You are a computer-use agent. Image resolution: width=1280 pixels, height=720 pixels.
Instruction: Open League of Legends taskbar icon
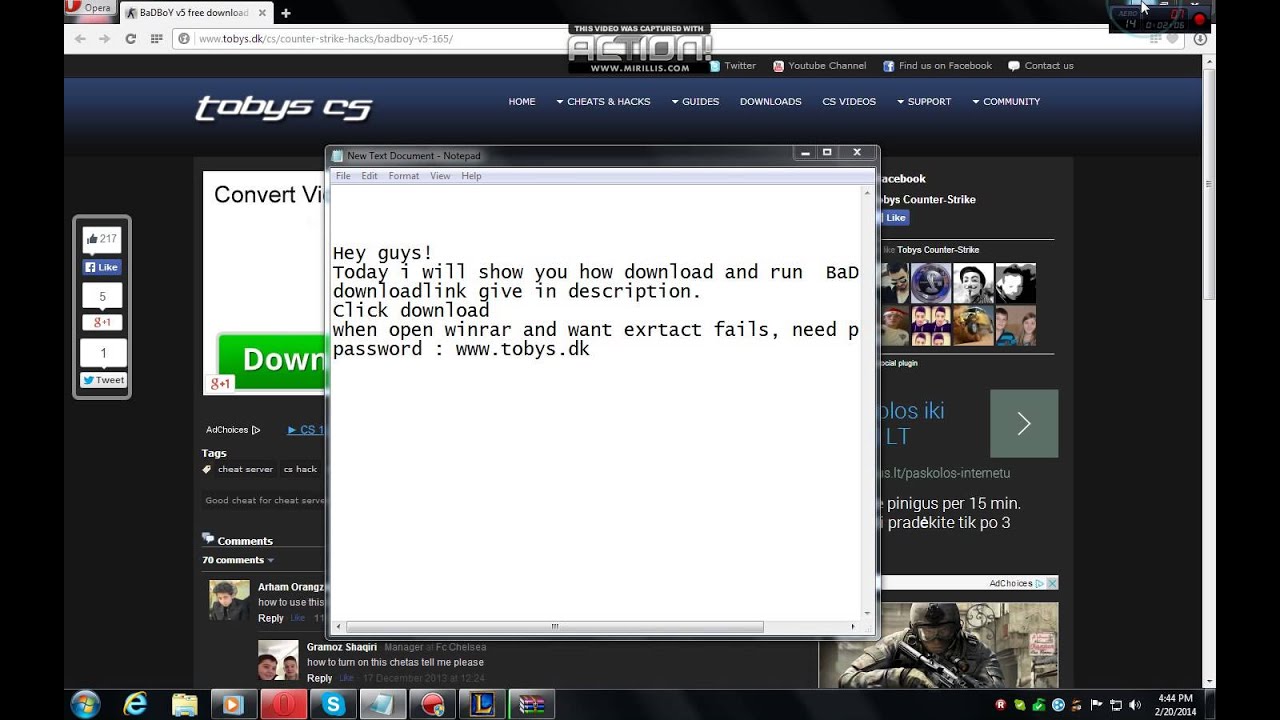pos(482,704)
